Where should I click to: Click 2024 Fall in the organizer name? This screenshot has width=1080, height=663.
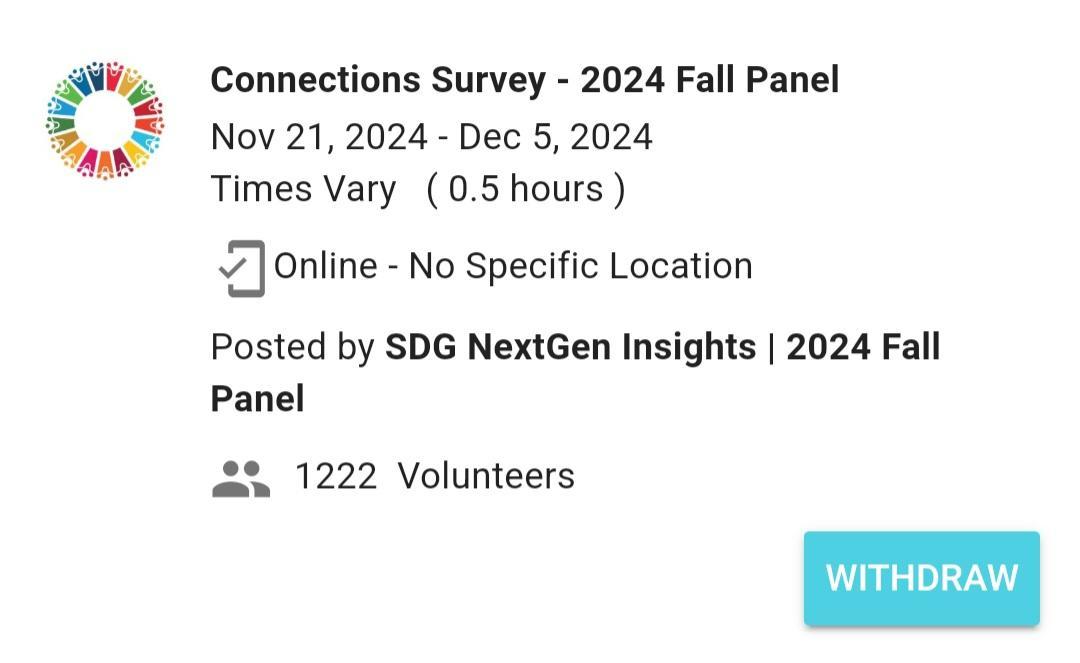(863, 348)
